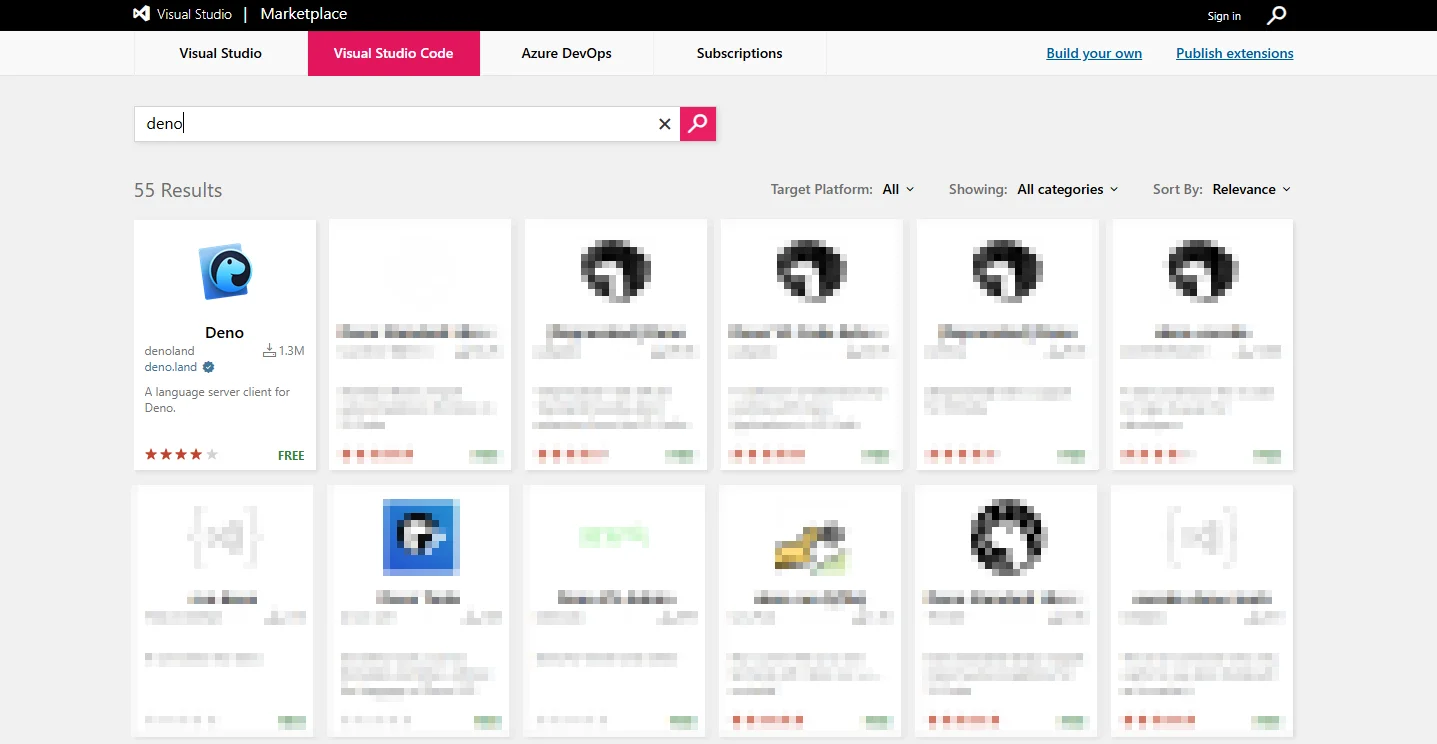The height and width of the screenshot is (744, 1437).
Task: Open the deno.land publisher link
Action: coord(171,367)
